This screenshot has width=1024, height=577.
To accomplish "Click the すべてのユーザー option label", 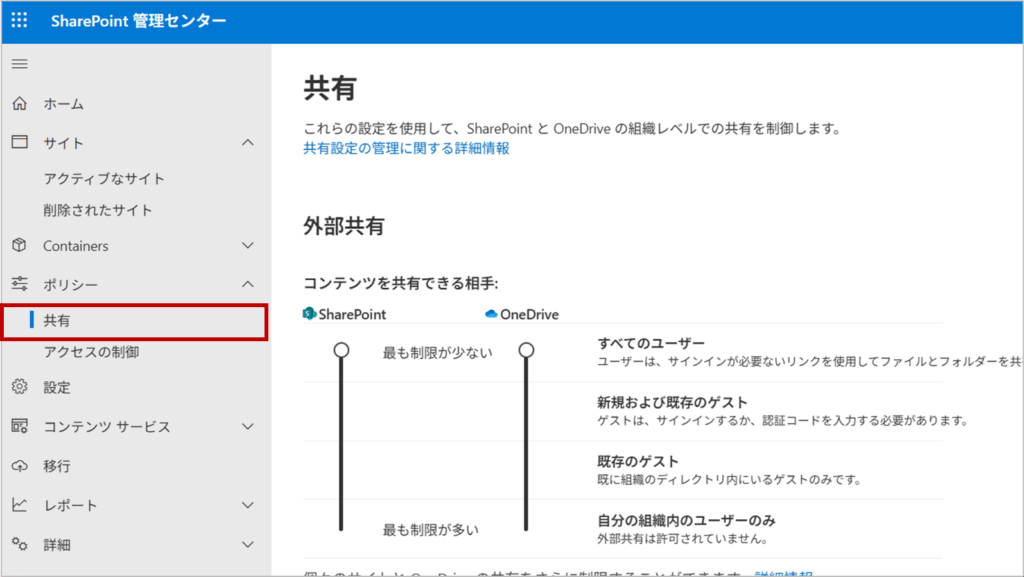I will click(651, 343).
